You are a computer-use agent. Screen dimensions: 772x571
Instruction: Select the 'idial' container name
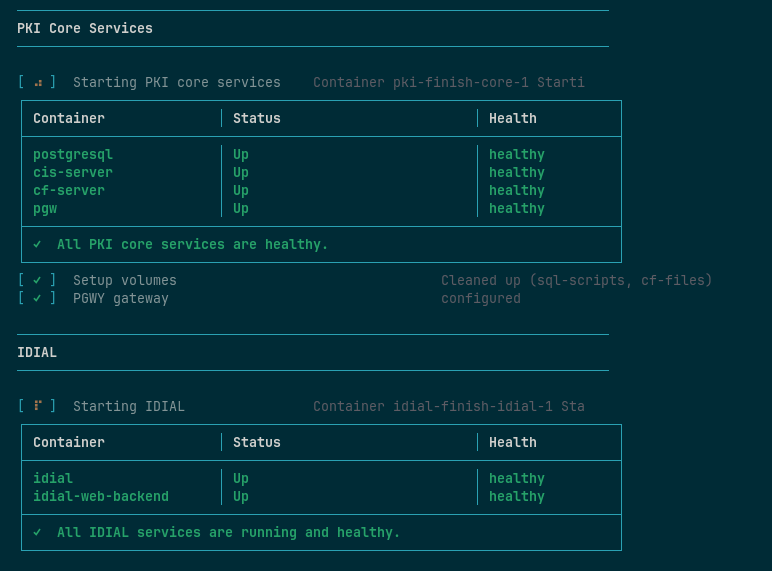(x=53, y=478)
